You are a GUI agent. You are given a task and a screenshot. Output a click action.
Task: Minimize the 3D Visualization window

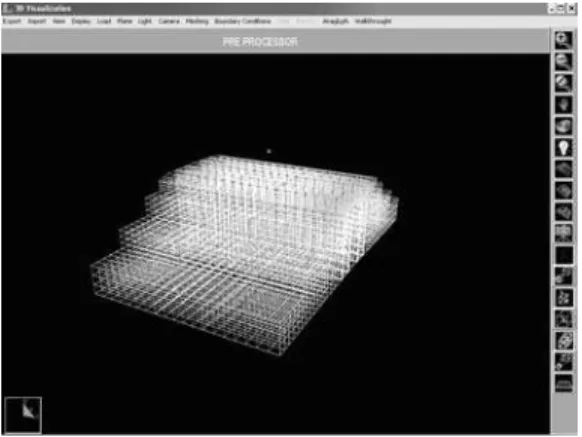[x=552, y=8]
